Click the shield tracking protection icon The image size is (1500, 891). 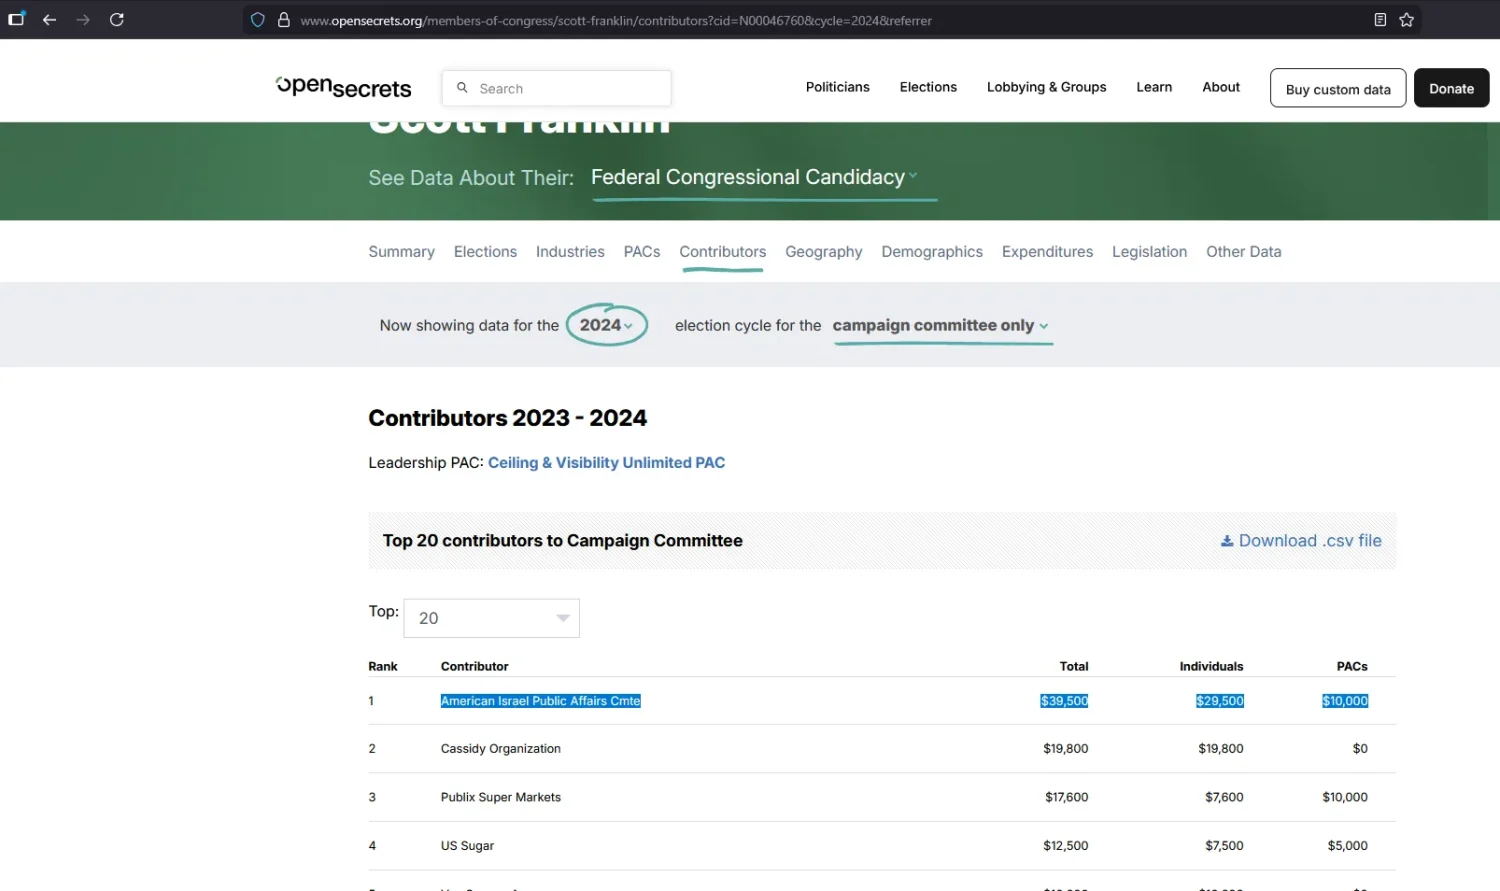pos(258,20)
